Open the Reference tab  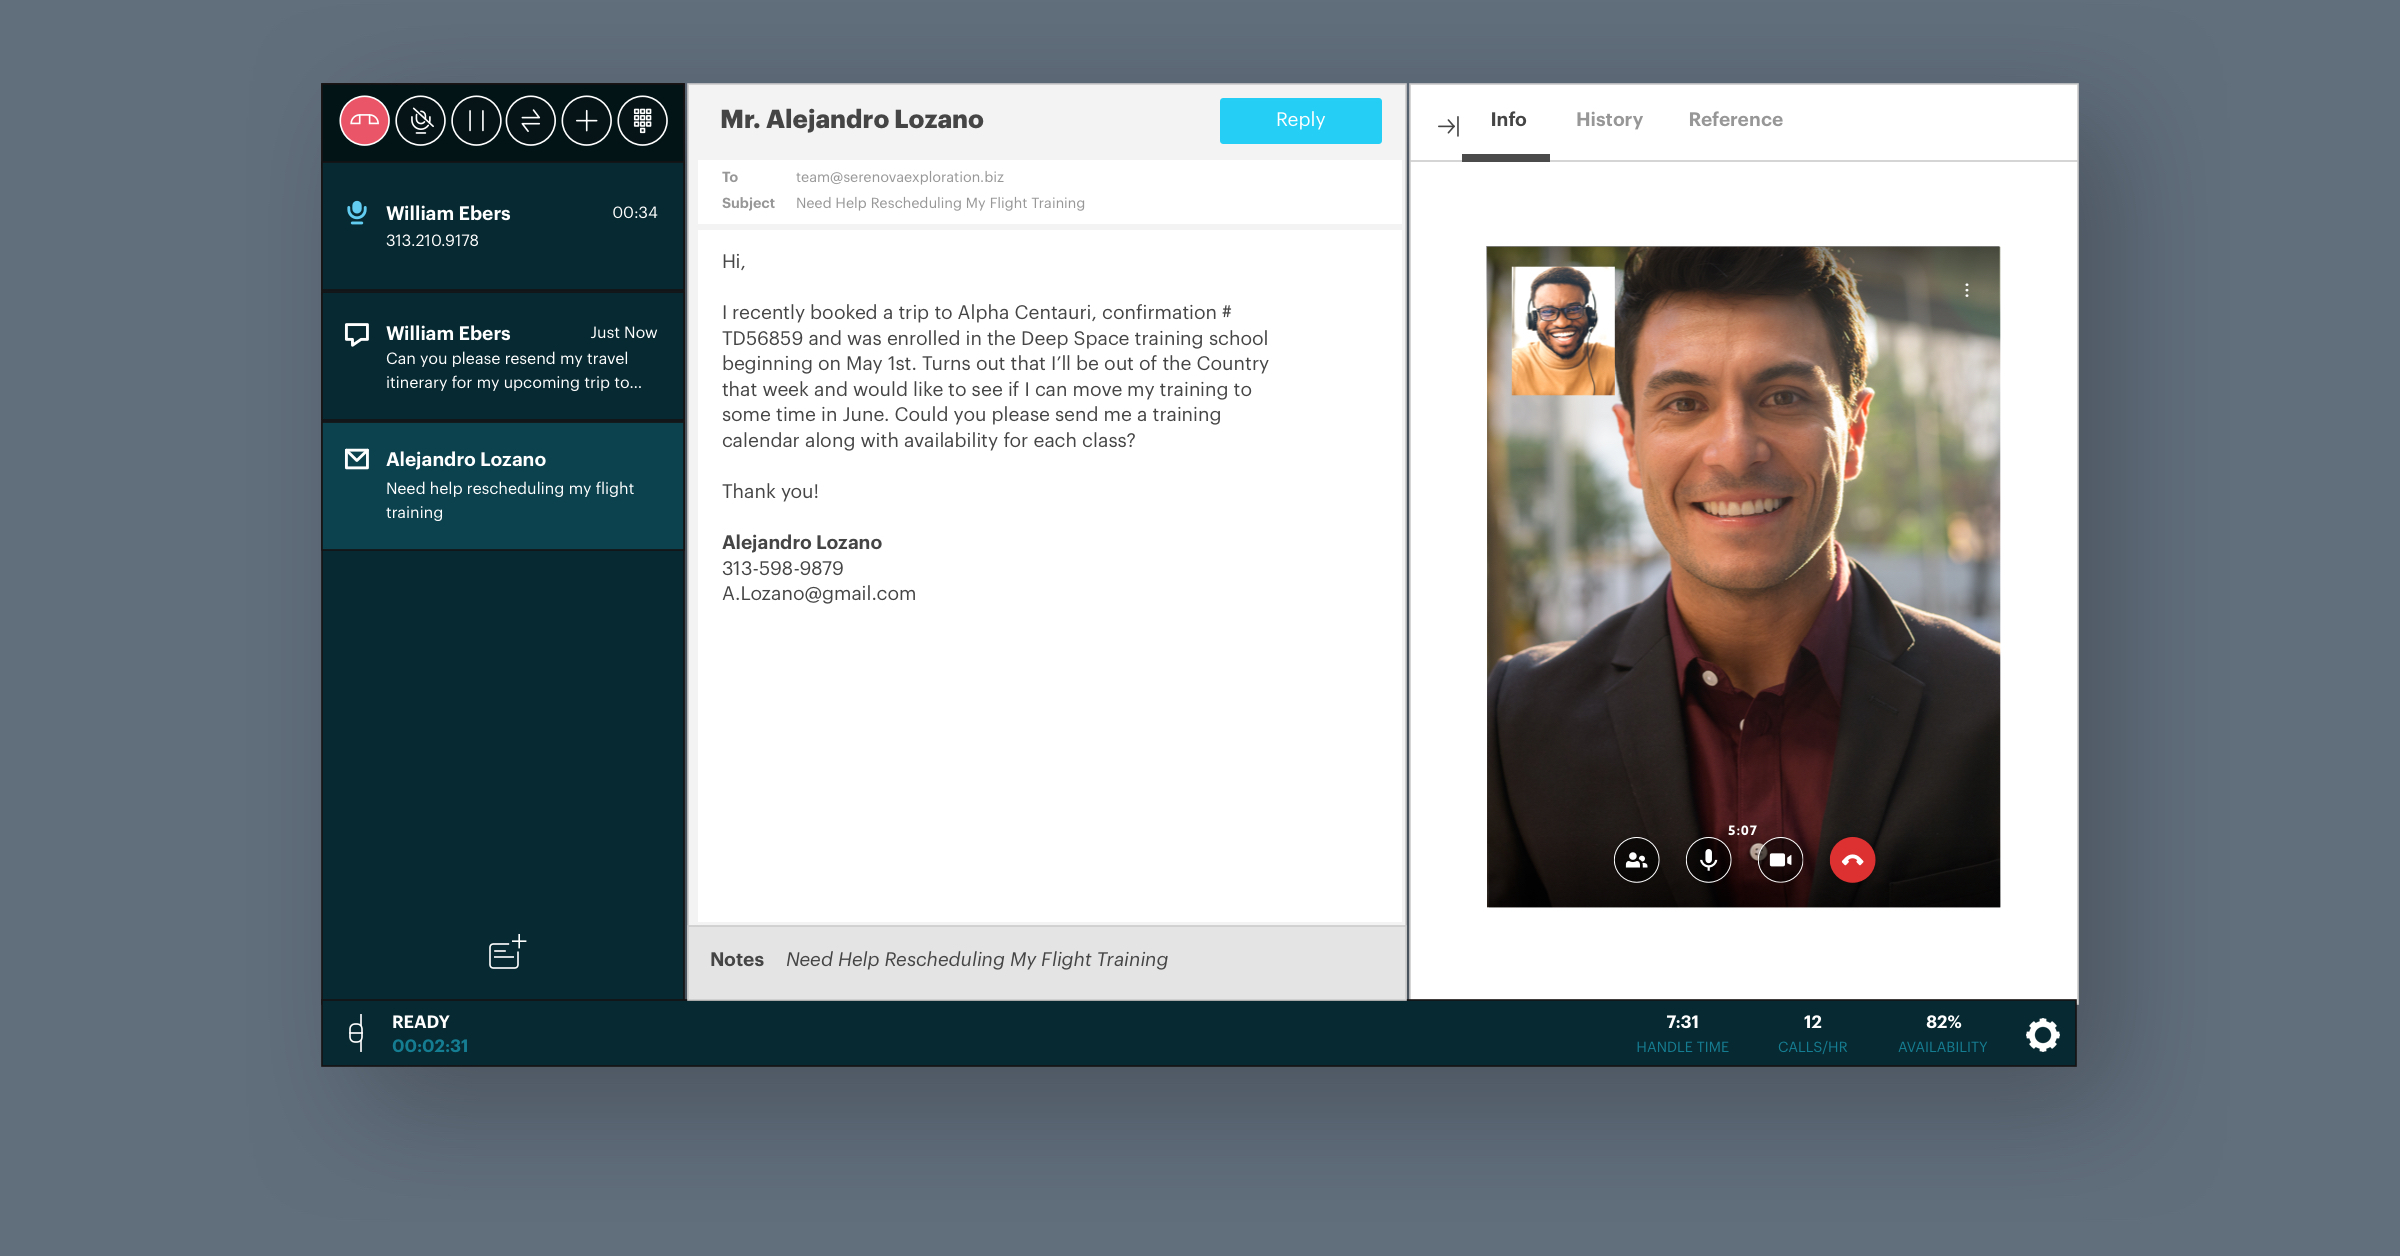point(1735,120)
